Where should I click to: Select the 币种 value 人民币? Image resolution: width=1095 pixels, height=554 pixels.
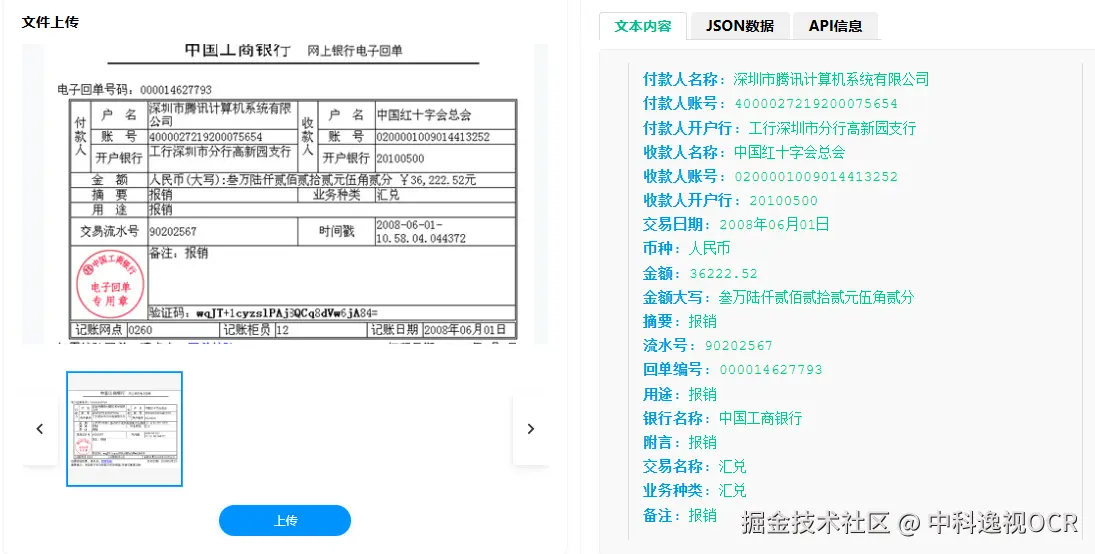tap(710, 249)
